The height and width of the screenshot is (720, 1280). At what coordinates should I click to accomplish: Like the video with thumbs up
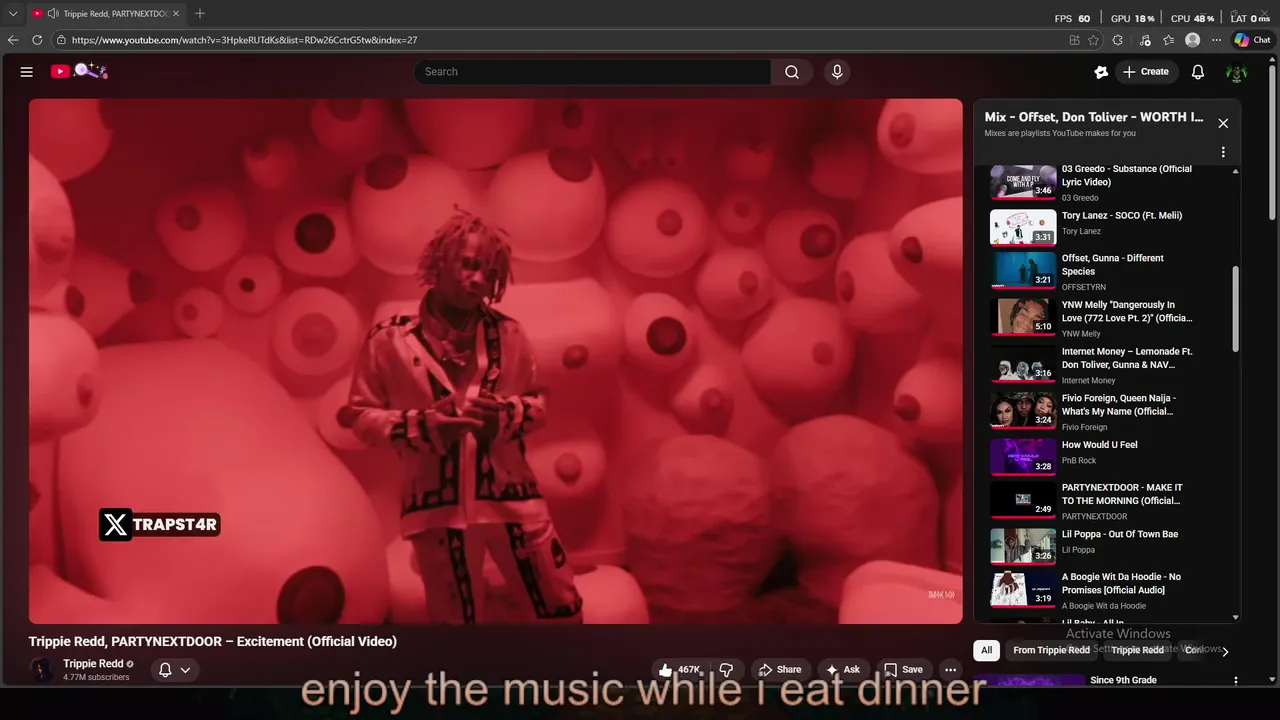679,670
